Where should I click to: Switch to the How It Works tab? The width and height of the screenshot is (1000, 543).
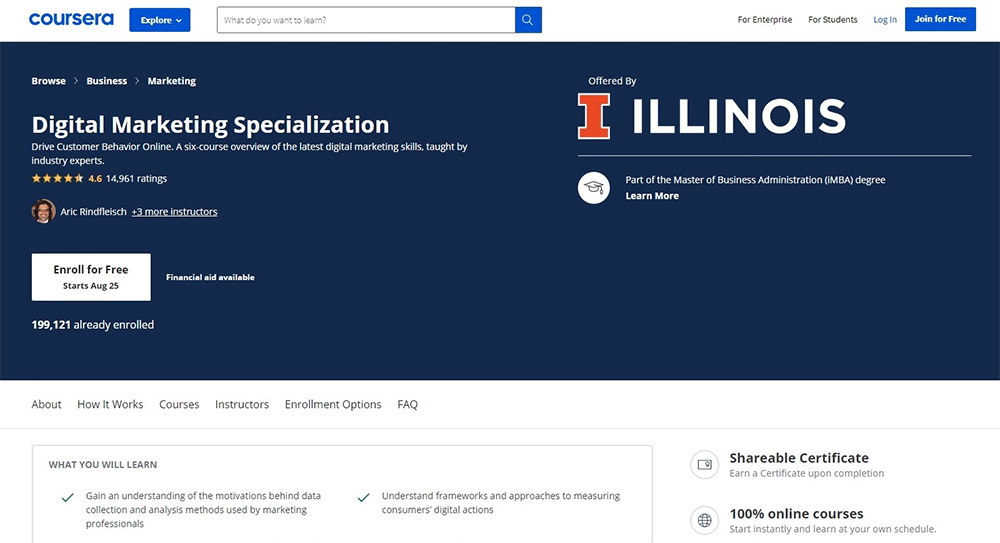(x=110, y=405)
